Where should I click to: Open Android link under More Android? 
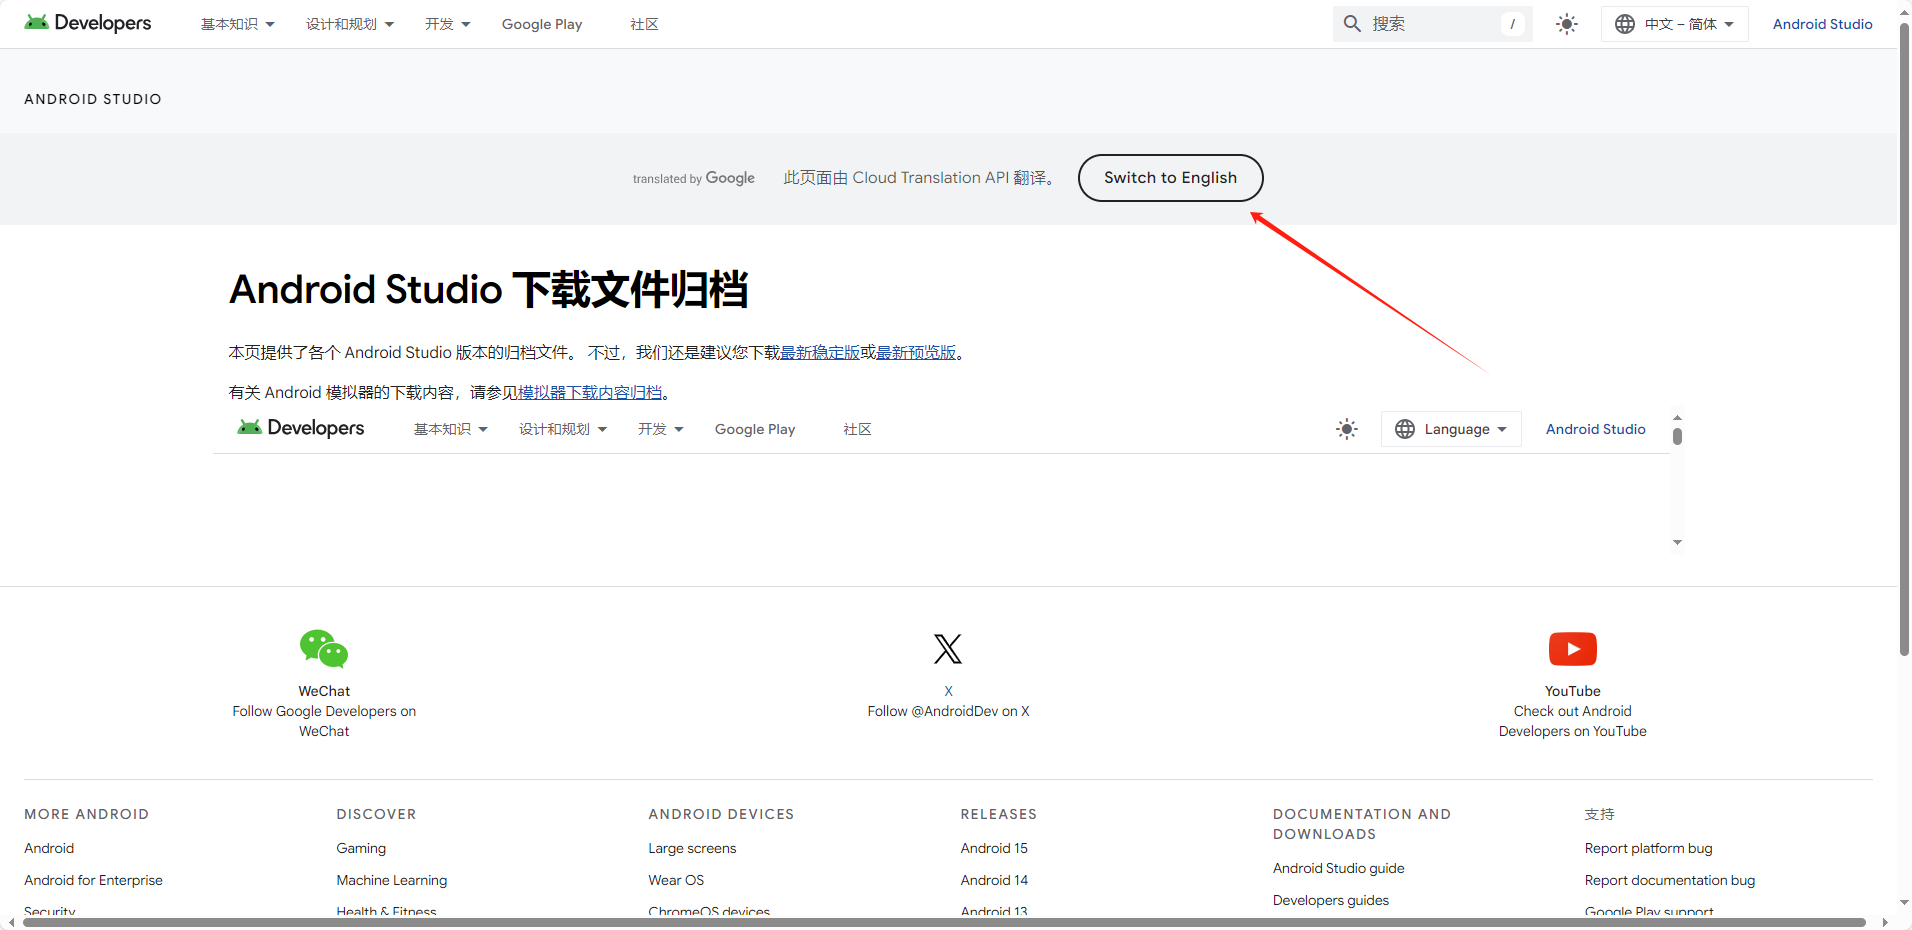49,848
